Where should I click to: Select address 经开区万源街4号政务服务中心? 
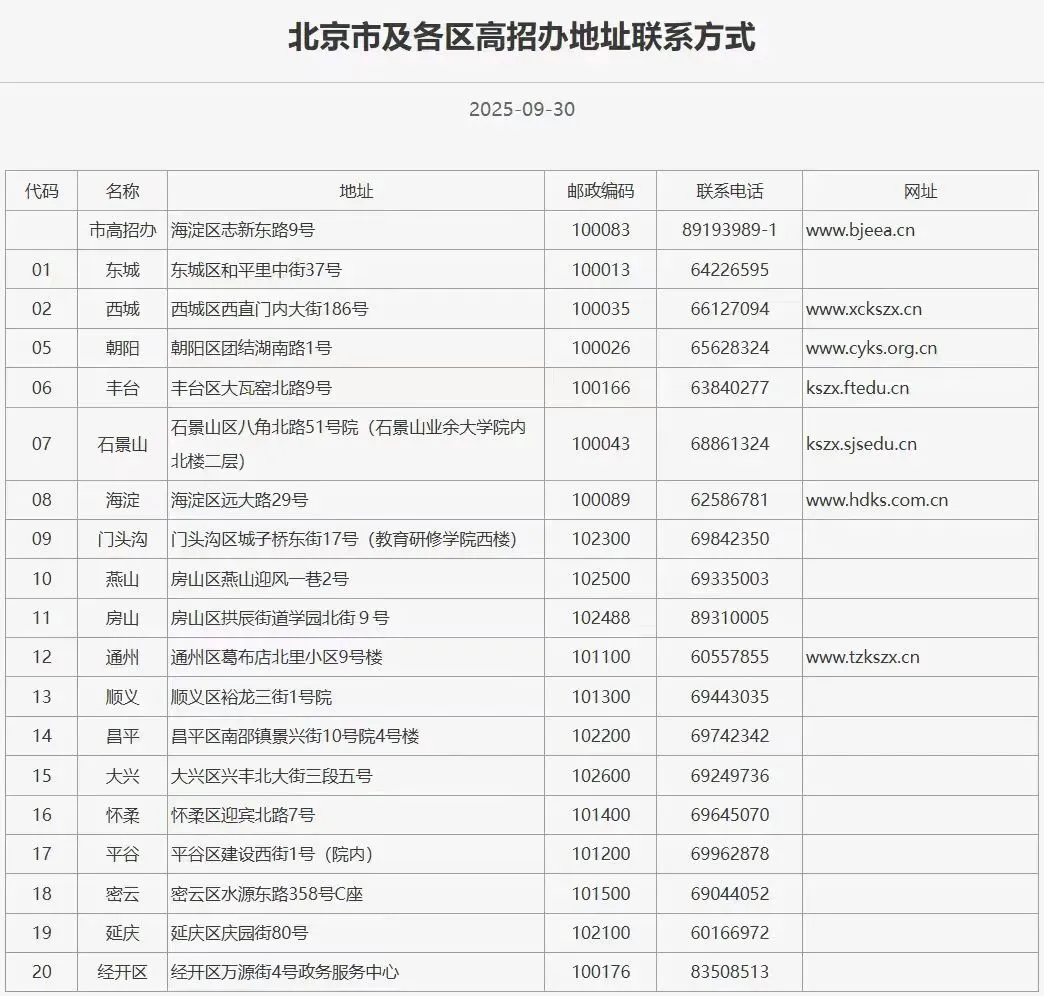pos(284,972)
